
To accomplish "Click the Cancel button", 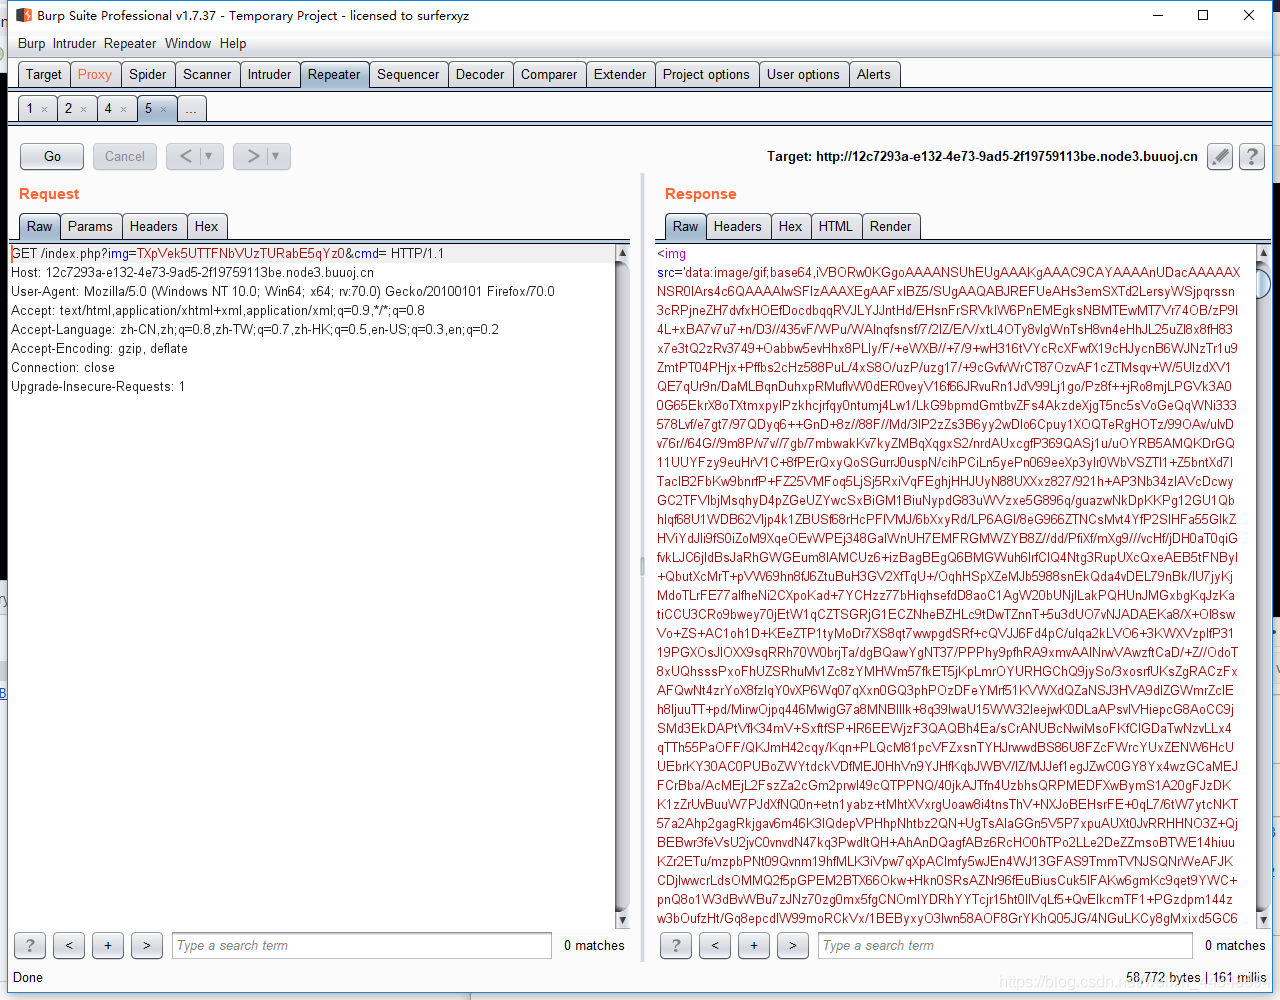I will [125, 156].
